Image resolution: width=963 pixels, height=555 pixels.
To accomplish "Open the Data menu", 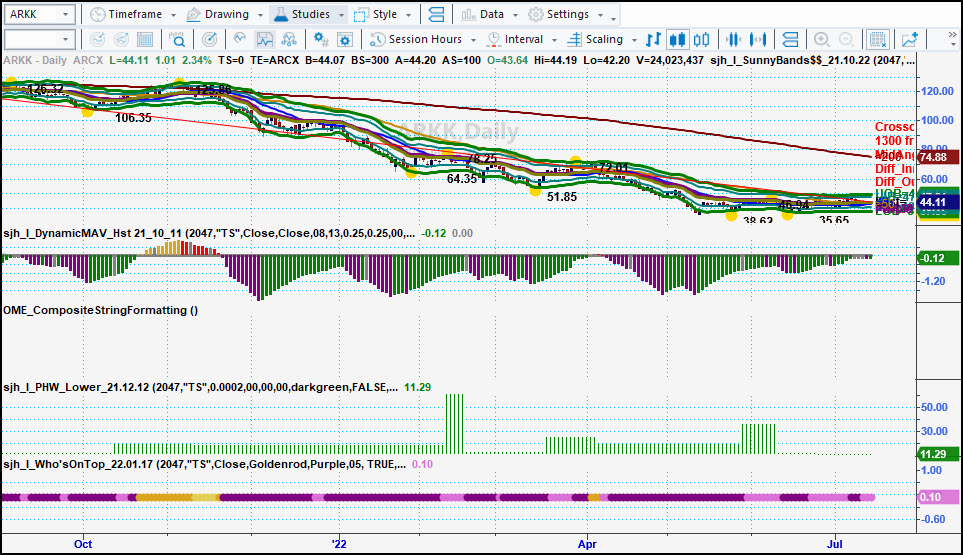I will (483, 14).
